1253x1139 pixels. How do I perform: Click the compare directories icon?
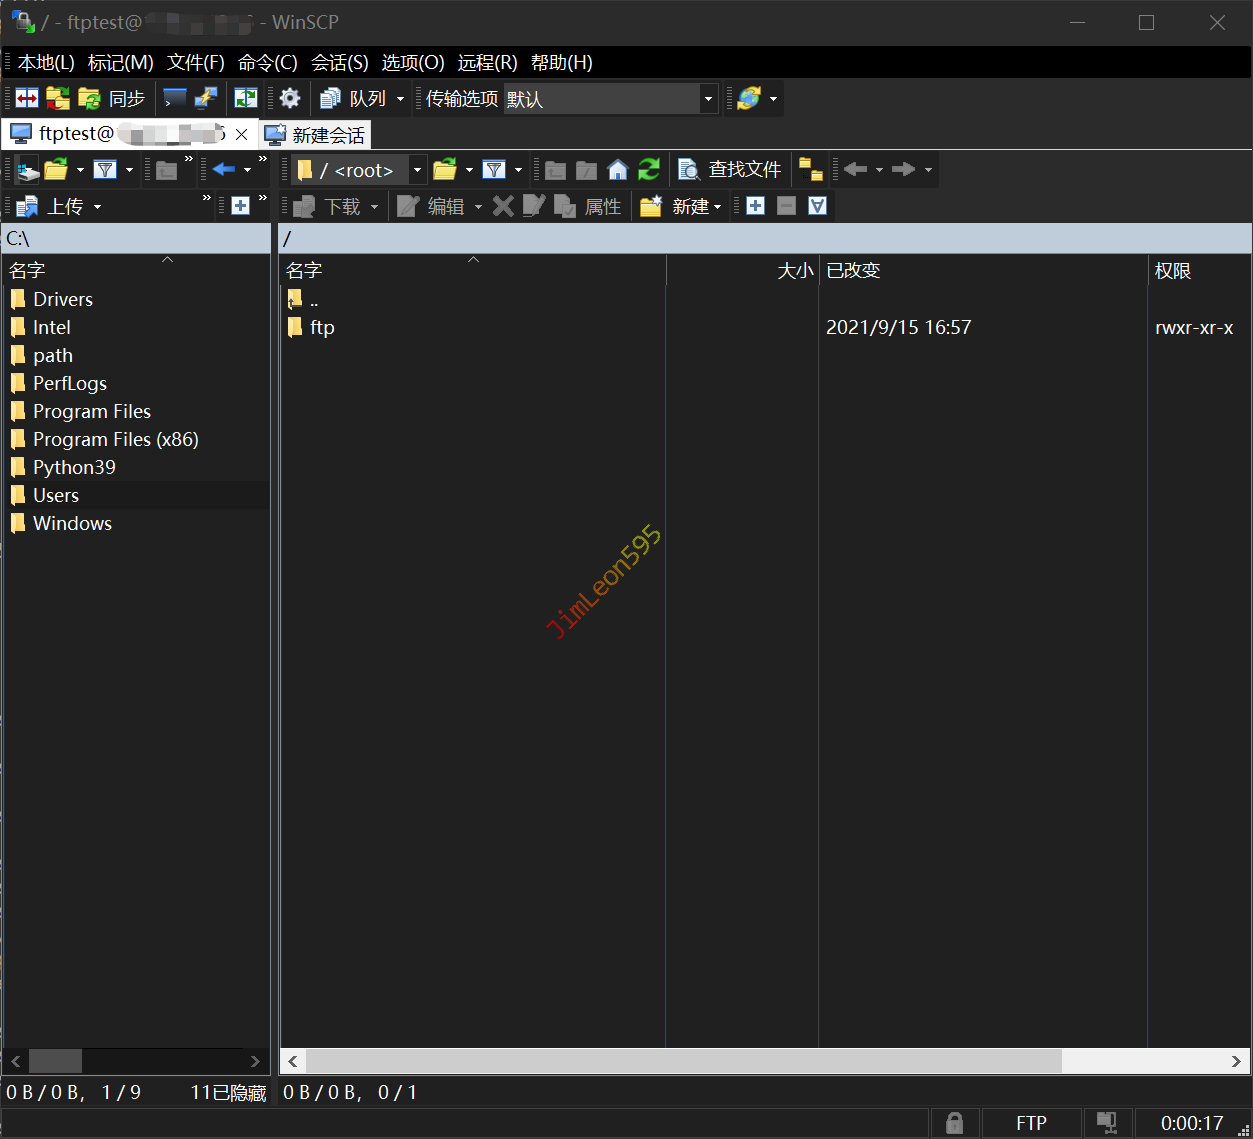click(27, 98)
